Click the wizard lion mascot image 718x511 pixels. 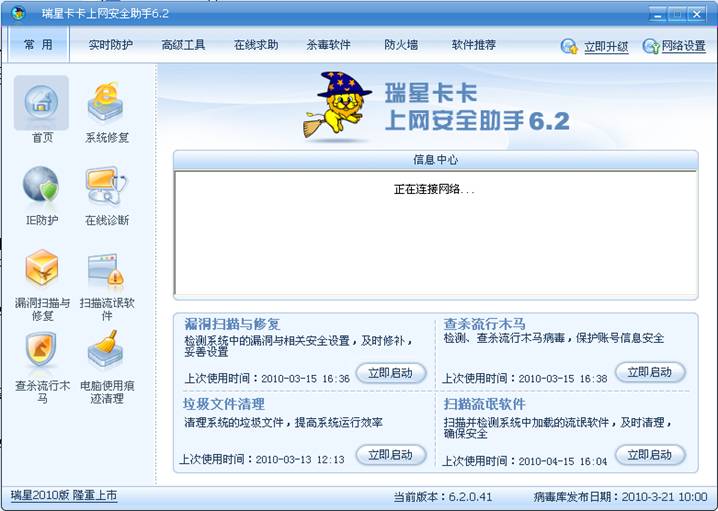click(x=337, y=106)
